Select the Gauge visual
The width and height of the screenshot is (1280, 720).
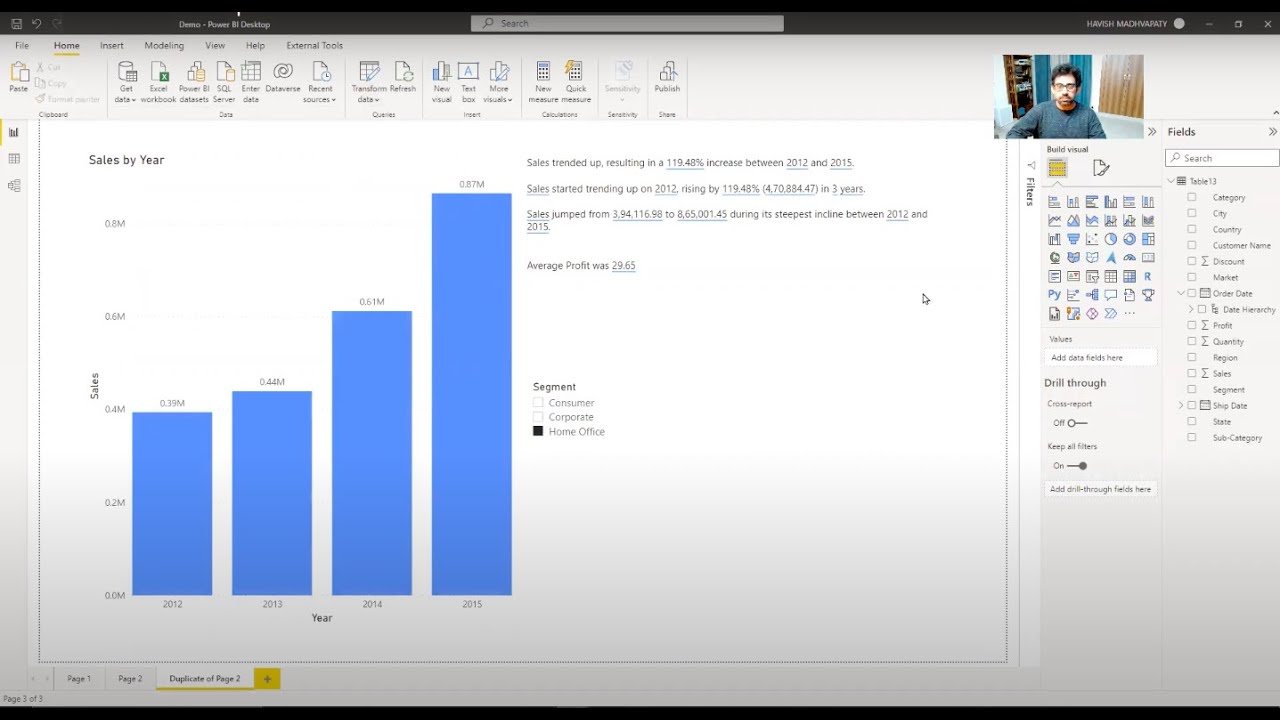(1129, 257)
